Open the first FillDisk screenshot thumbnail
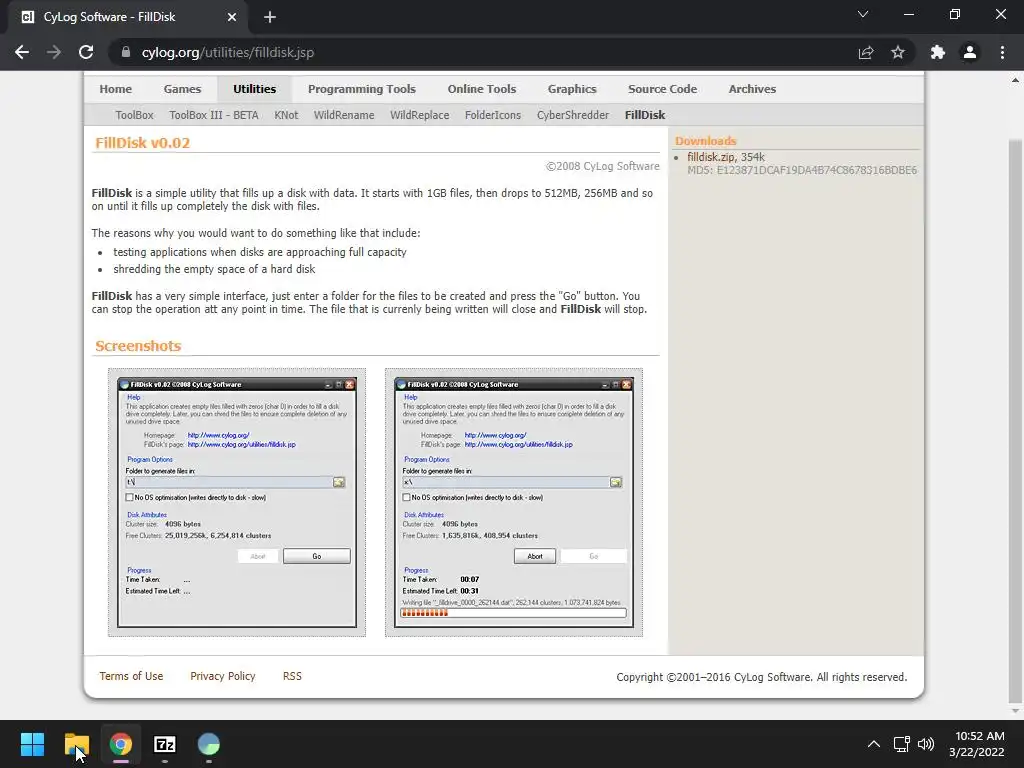Viewport: 1024px width, 768px height. click(x=237, y=502)
